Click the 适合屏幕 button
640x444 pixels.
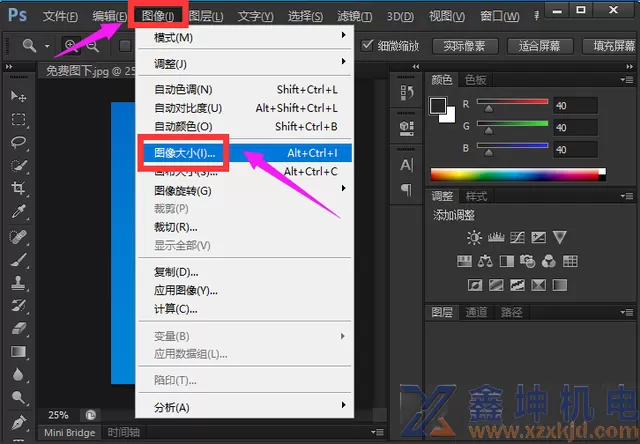point(540,46)
